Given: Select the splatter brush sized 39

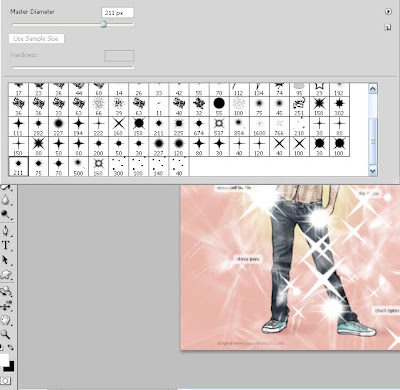Looking at the screenshot, I should coord(119,106).
